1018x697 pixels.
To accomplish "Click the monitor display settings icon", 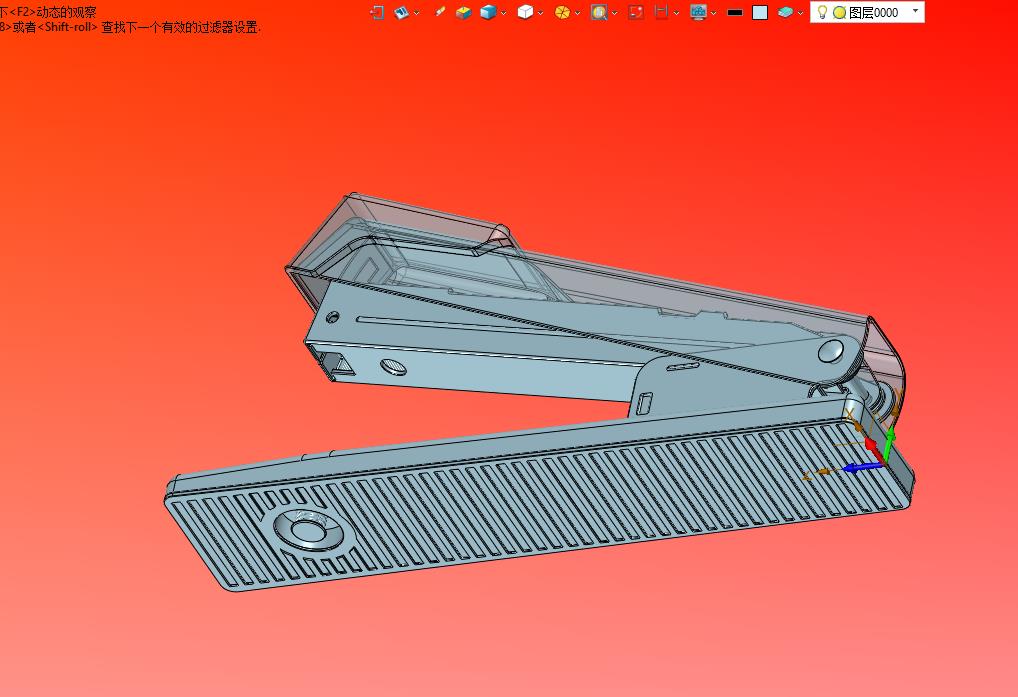I will (699, 12).
